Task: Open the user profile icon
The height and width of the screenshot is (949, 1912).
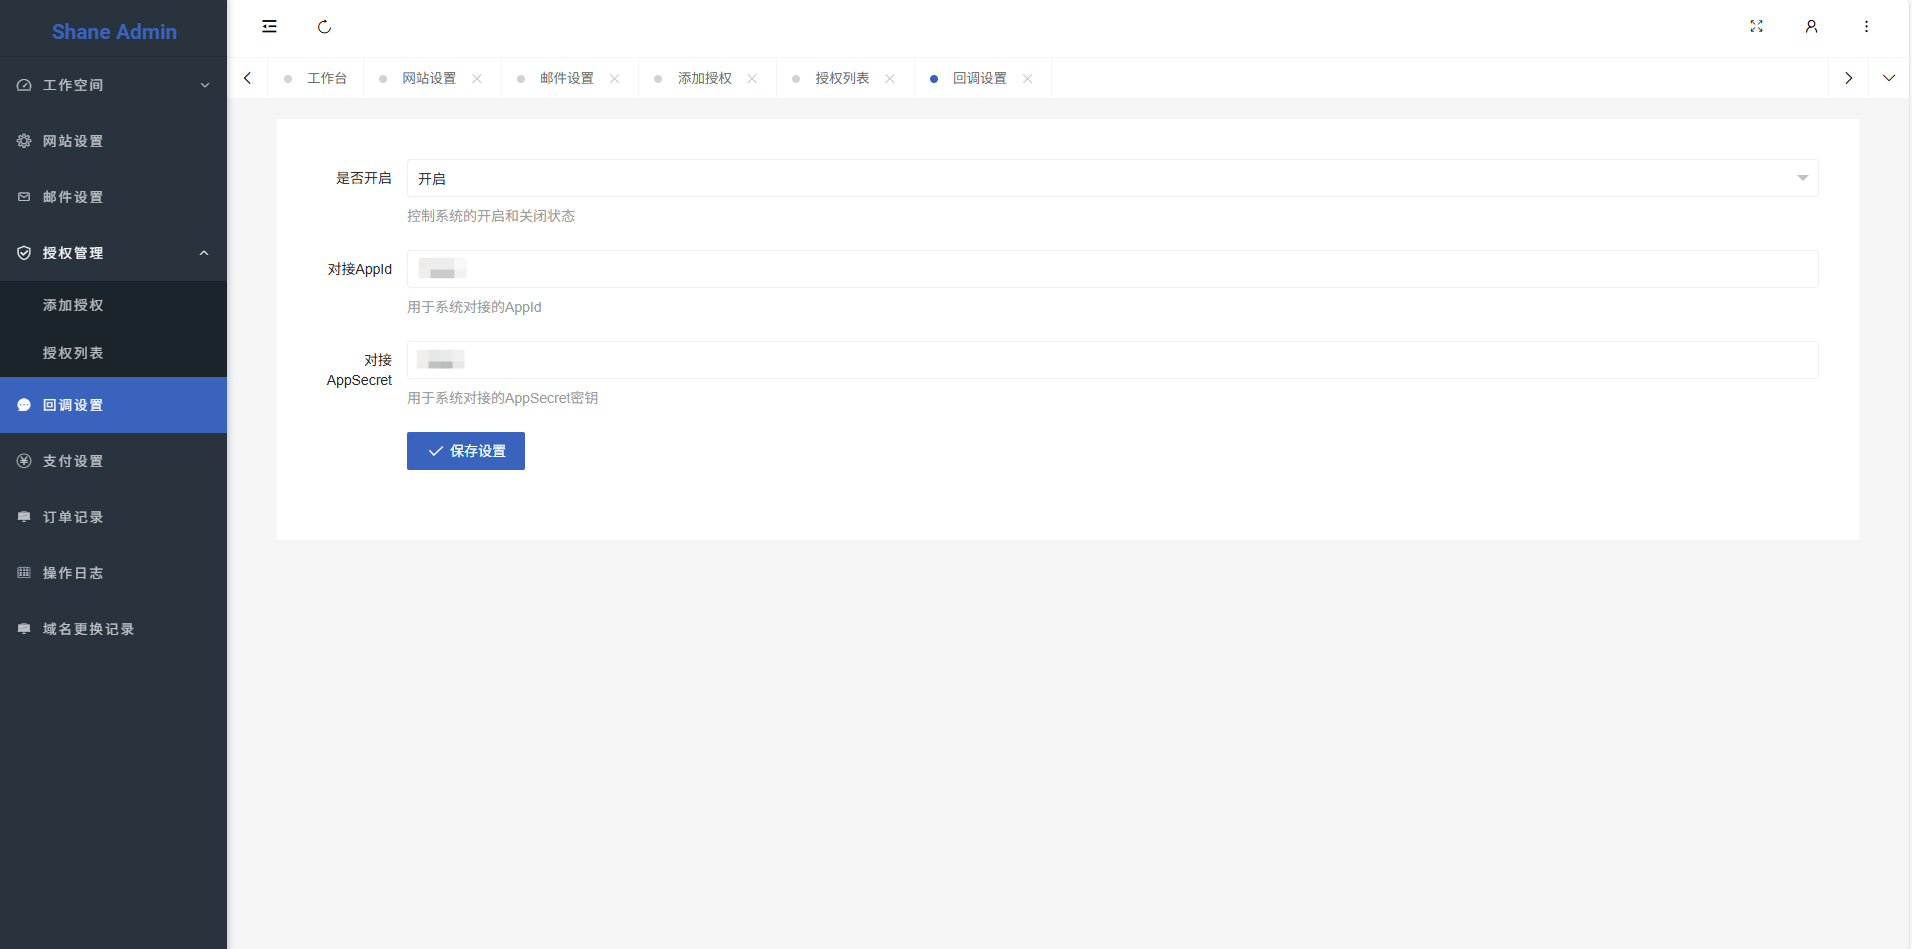Action: pyautogui.click(x=1811, y=27)
